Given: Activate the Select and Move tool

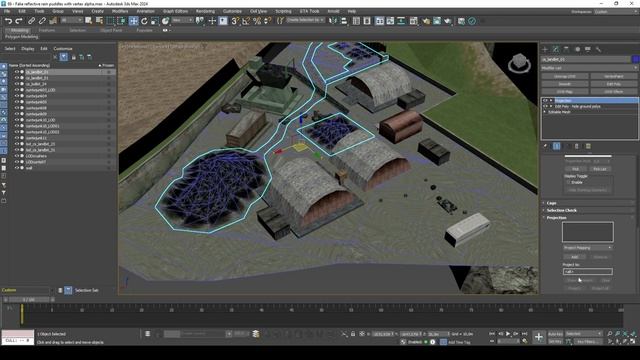Looking at the screenshot, I should click(133, 21).
